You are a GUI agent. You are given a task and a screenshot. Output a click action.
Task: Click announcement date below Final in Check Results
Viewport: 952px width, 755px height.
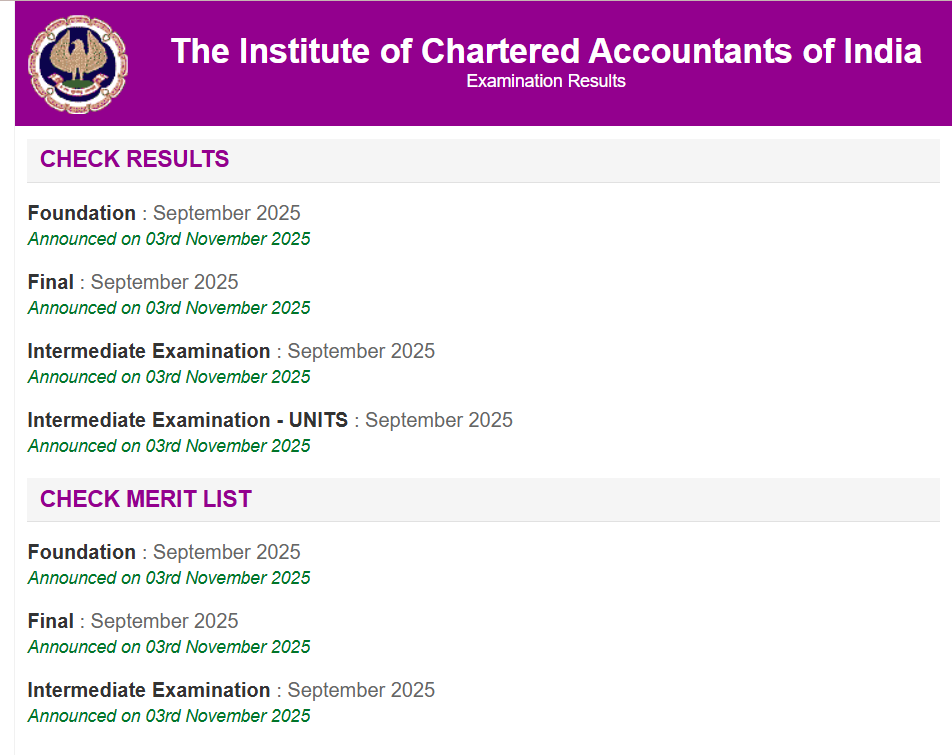click(x=169, y=308)
